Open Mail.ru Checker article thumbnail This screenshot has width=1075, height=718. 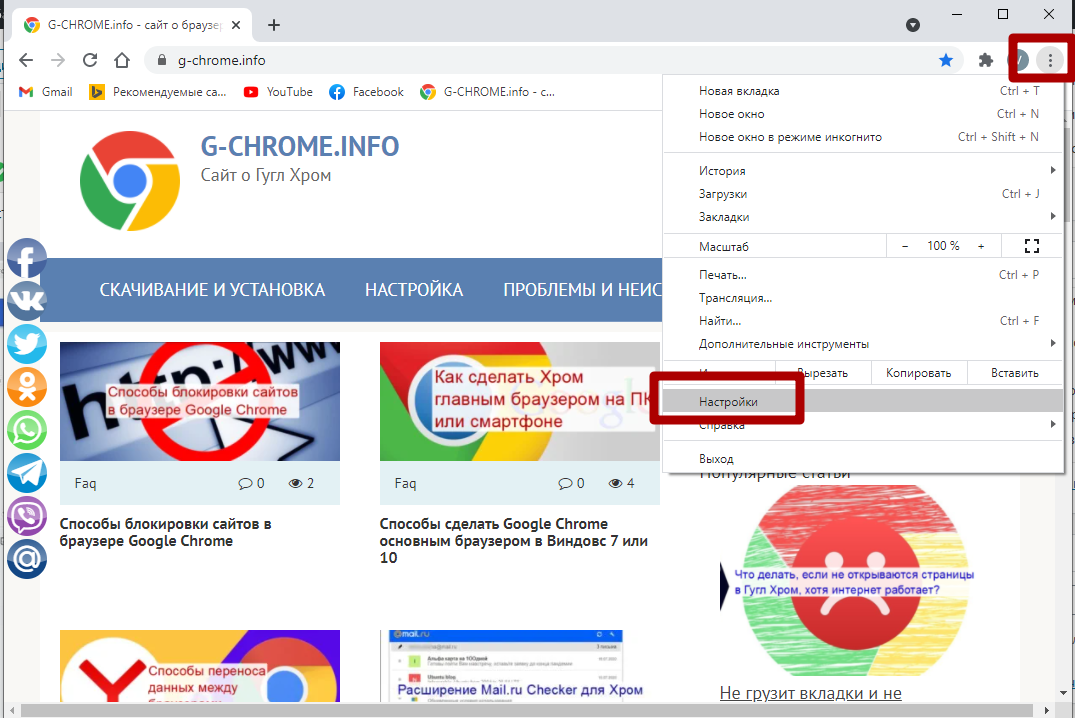(506, 666)
